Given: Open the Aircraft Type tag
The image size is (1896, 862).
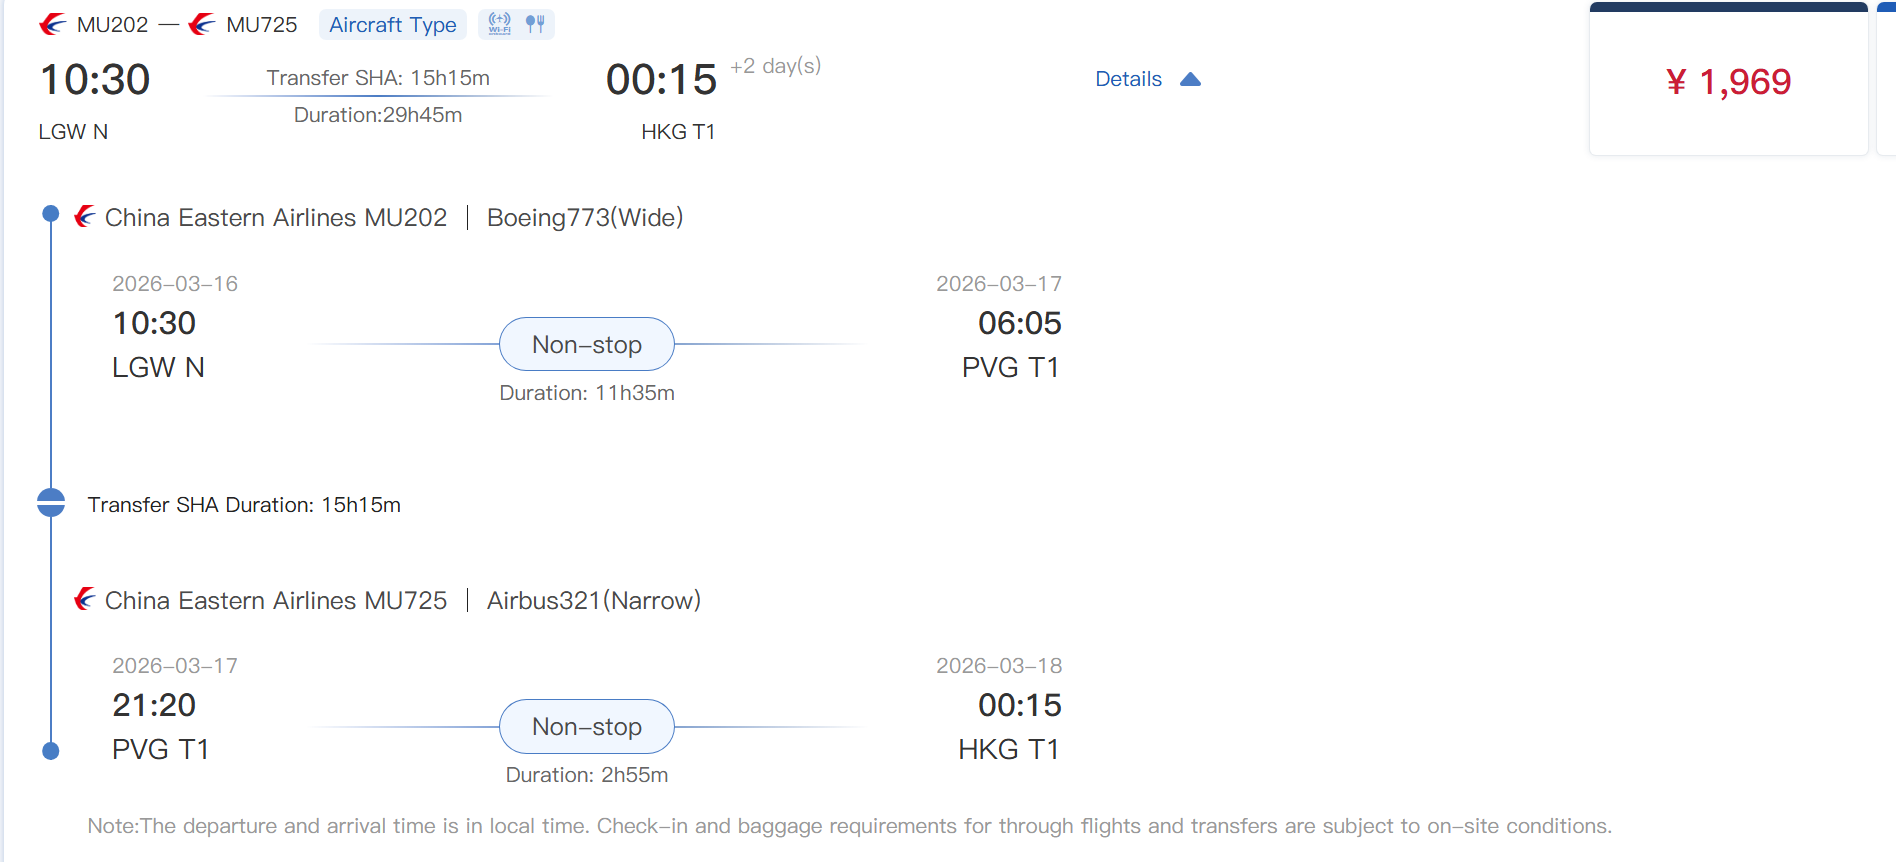Looking at the screenshot, I should click(x=392, y=25).
